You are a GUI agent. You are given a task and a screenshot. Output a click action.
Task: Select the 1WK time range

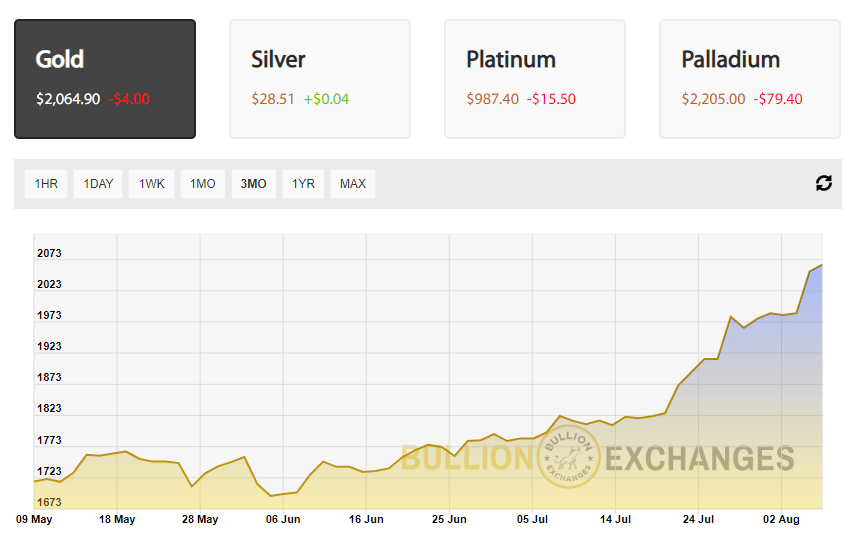[x=152, y=184]
